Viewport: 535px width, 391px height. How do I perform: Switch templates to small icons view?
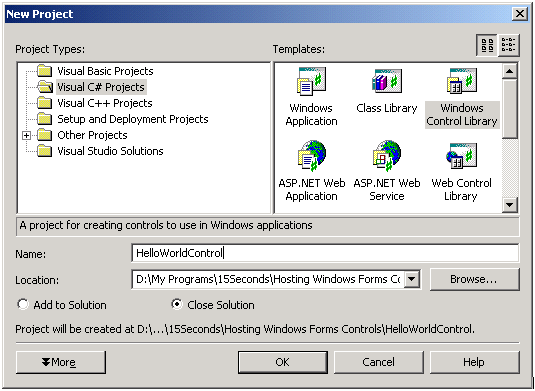tap(508, 45)
